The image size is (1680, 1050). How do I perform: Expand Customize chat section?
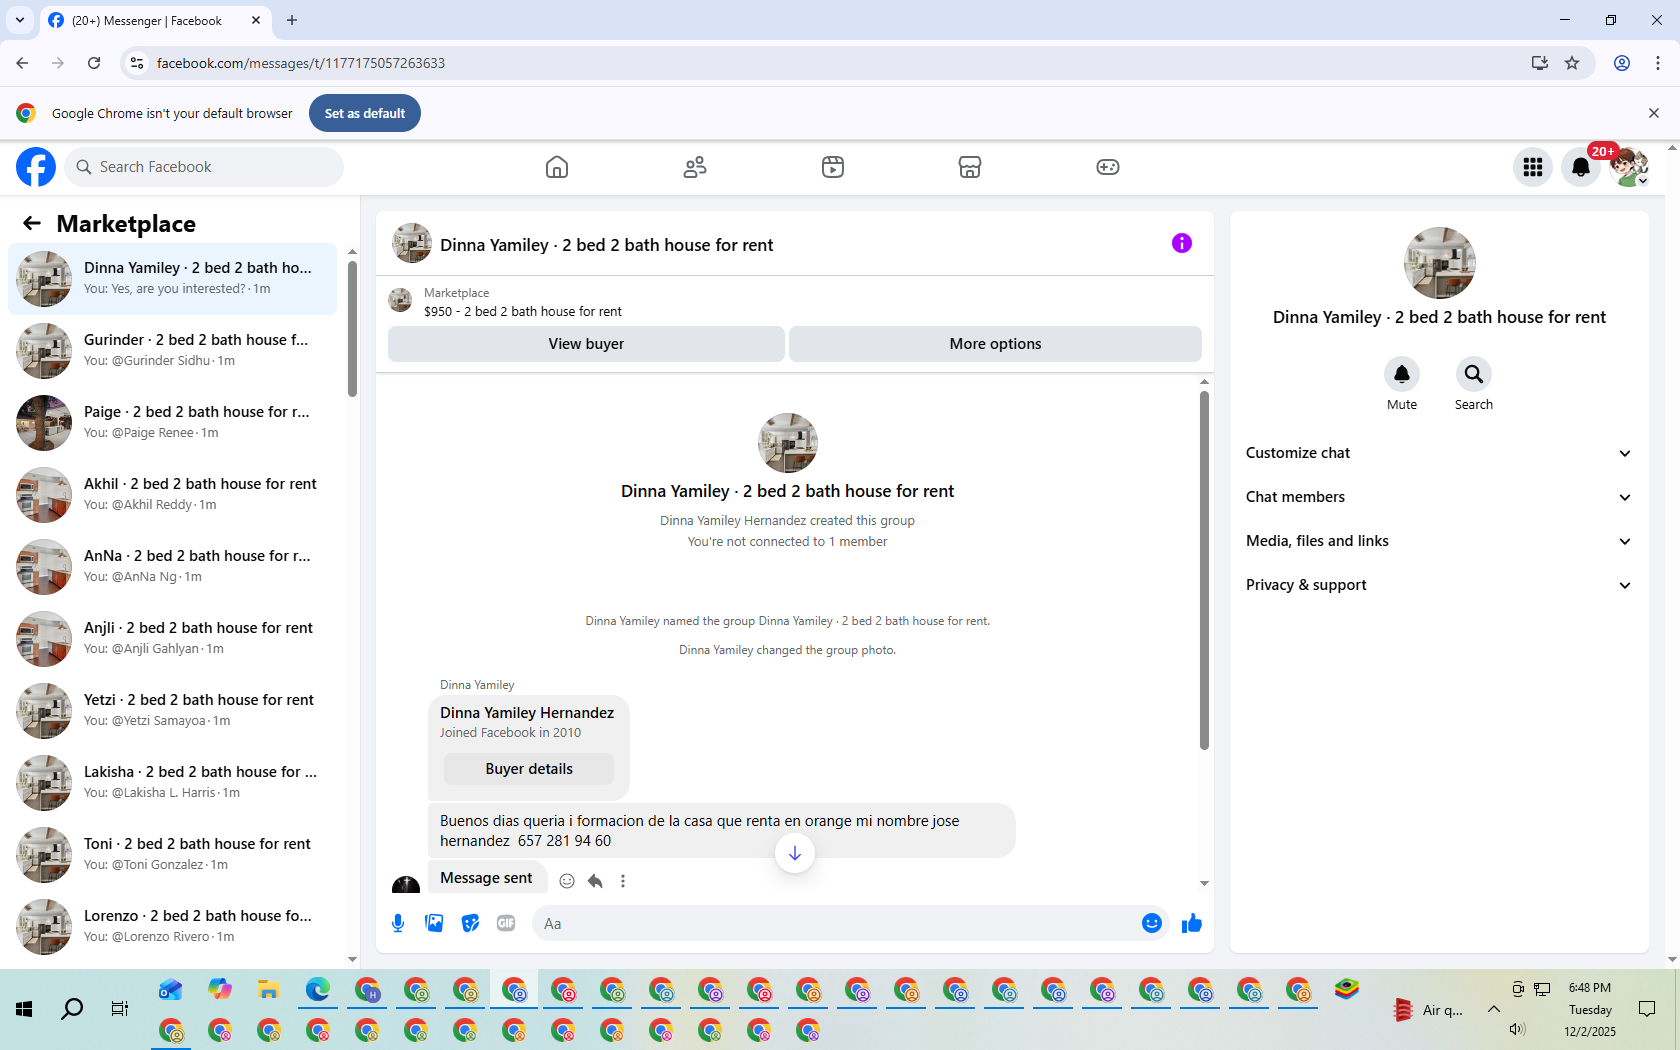click(x=1439, y=453)
